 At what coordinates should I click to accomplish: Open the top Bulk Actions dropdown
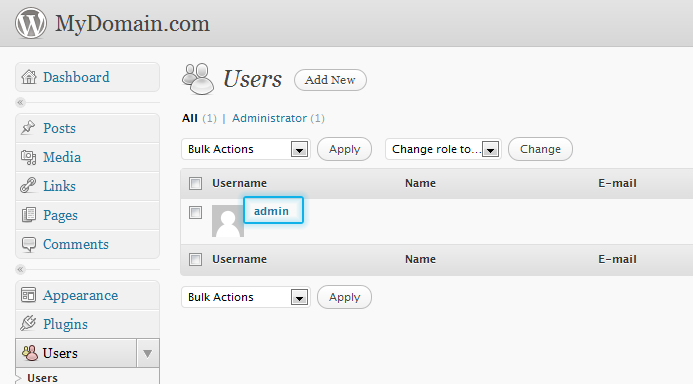[245, 149]
